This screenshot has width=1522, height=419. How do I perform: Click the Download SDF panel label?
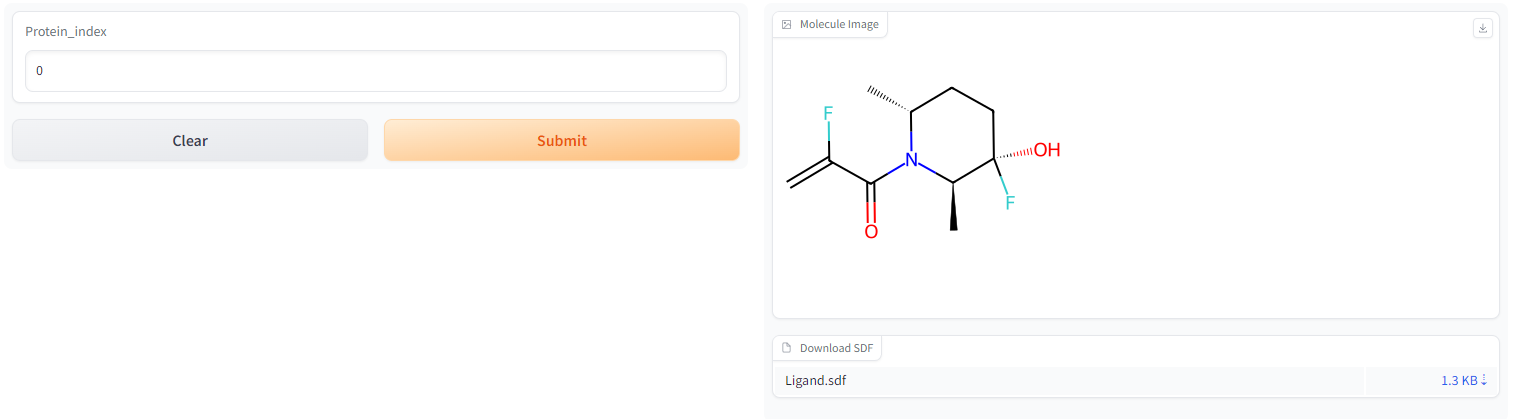pos(836,349)
